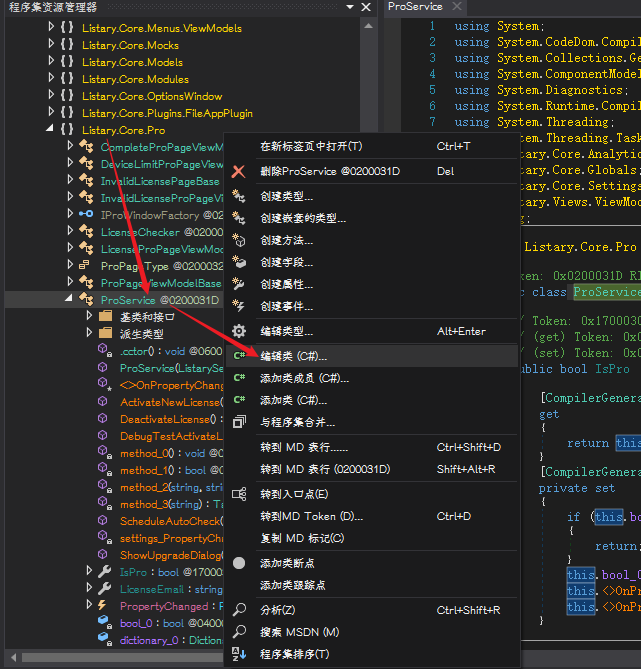
Task: Select the ScheduleAutoCheck method
Action: click(172, 521)
